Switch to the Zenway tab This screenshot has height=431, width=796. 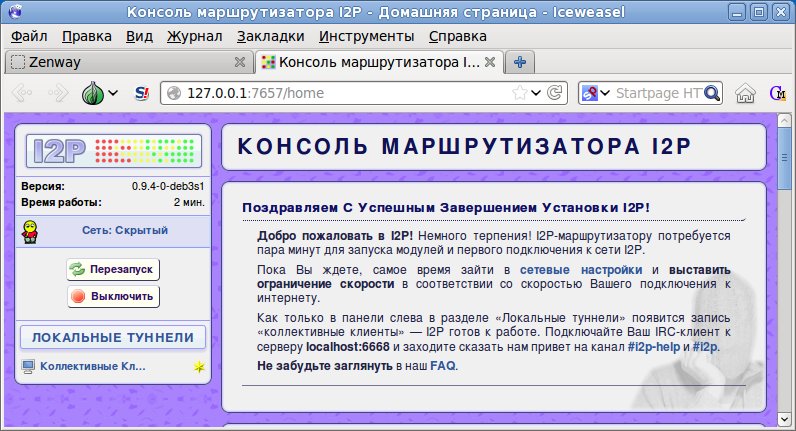[x=127, y=62]
